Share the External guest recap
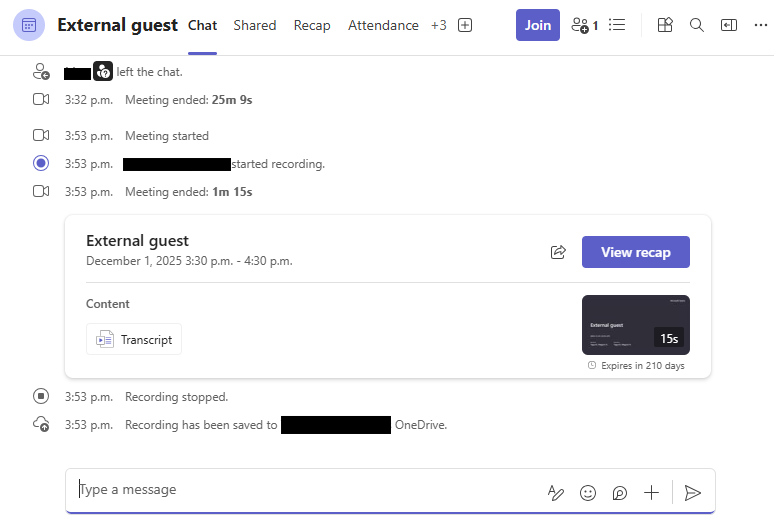 pyautogui.click(x=559, y=252)
